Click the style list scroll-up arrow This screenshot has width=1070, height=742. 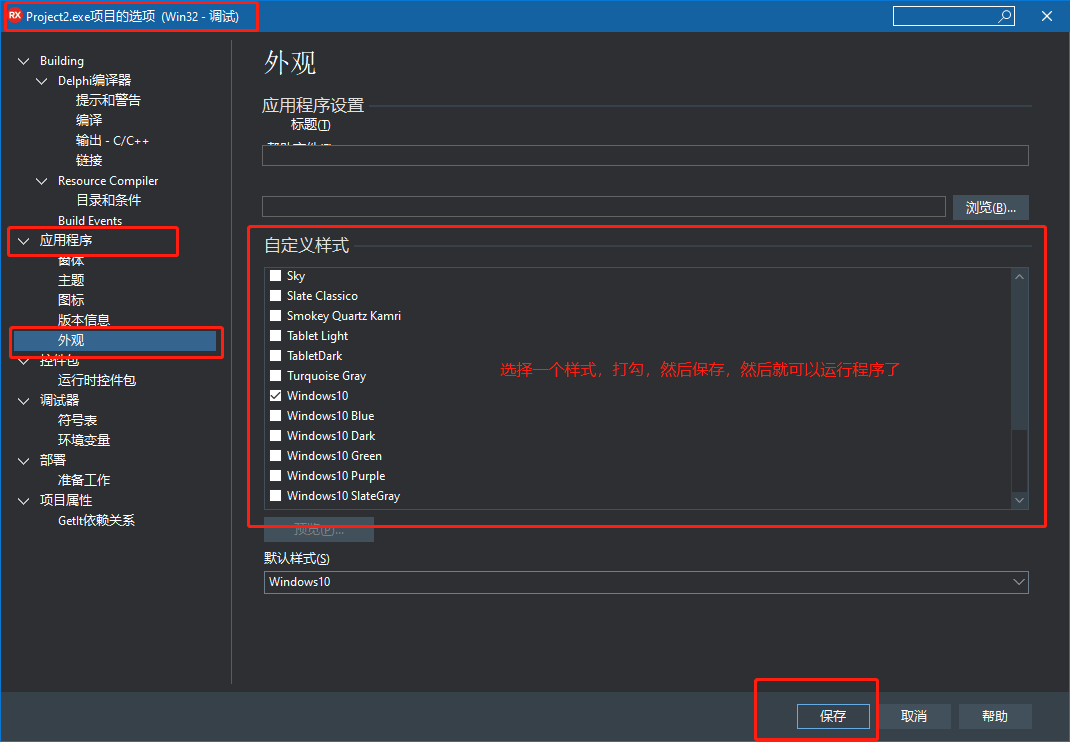click(x=1020, y=276)
